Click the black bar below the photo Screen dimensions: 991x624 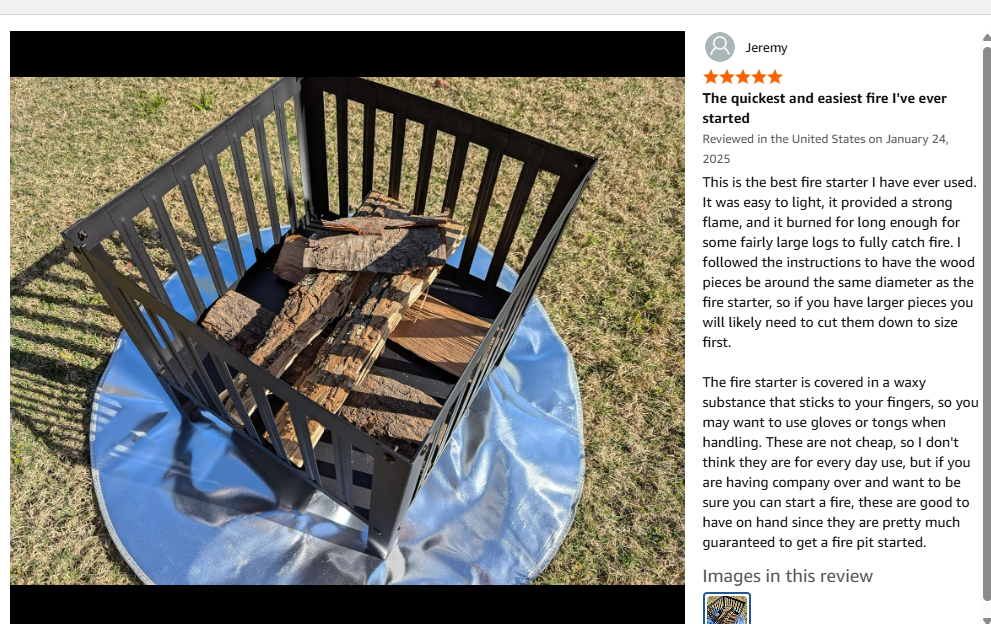point(347,604)
